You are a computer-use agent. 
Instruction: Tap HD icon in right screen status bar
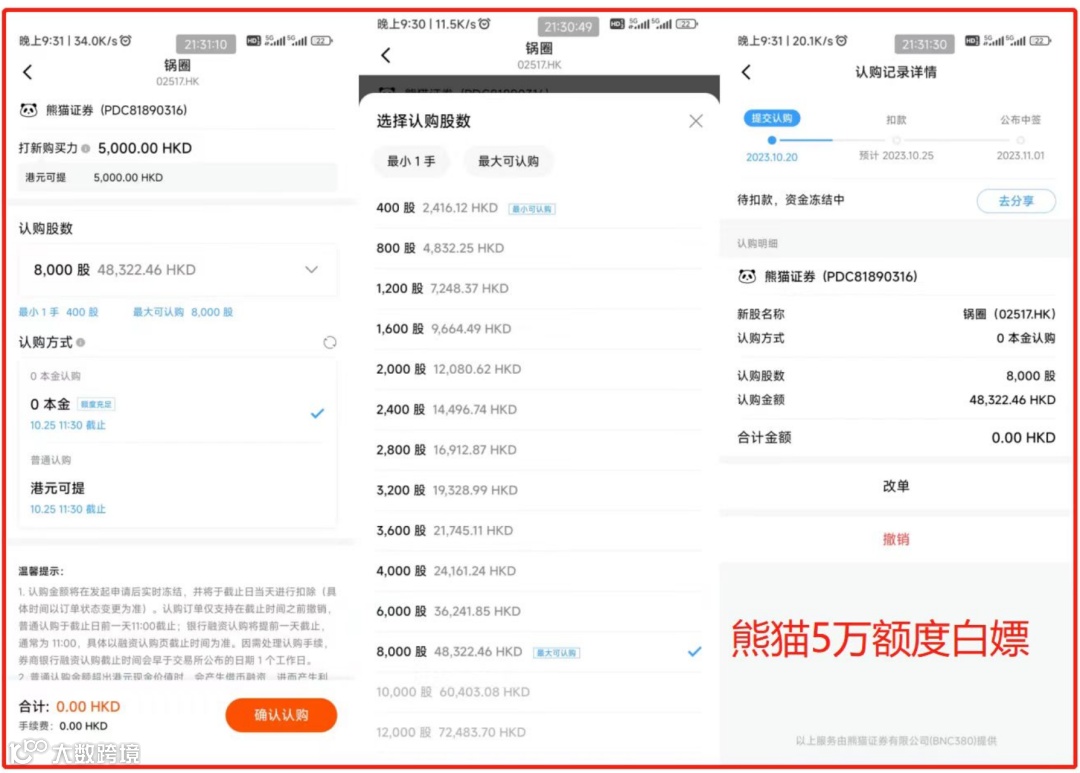click(x=972, y=41)
